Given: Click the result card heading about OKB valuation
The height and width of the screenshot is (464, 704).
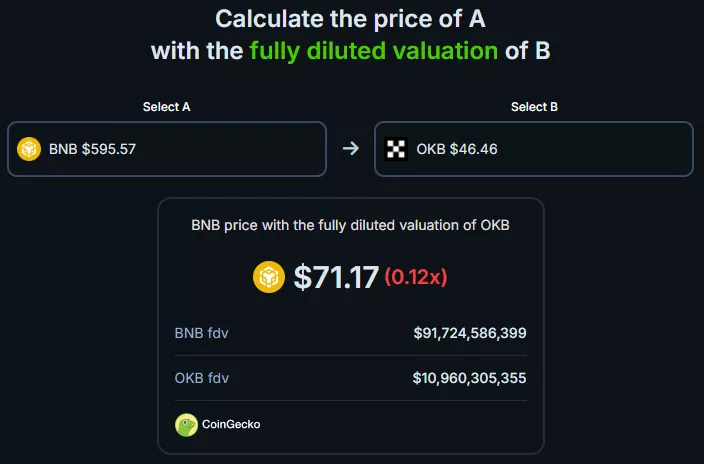Looking at the screenshot, I should 350,225.
